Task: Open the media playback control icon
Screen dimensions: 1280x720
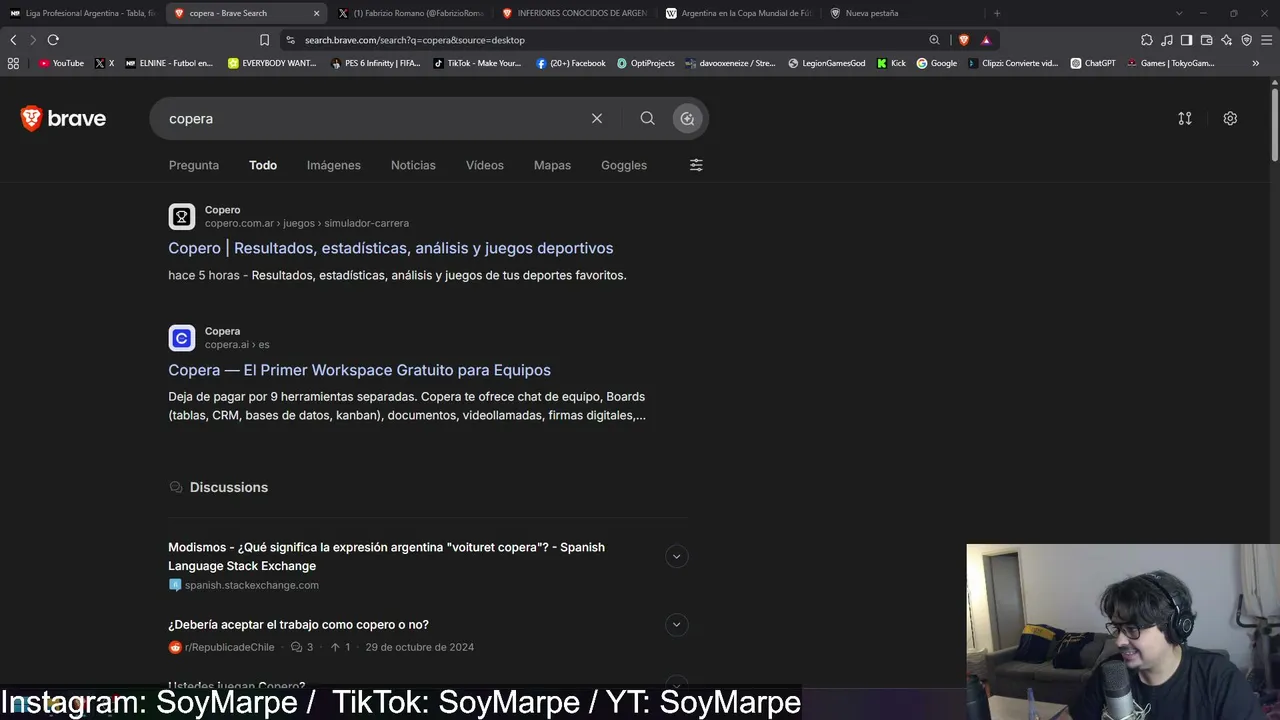Action: click(x=1166, y=40)
